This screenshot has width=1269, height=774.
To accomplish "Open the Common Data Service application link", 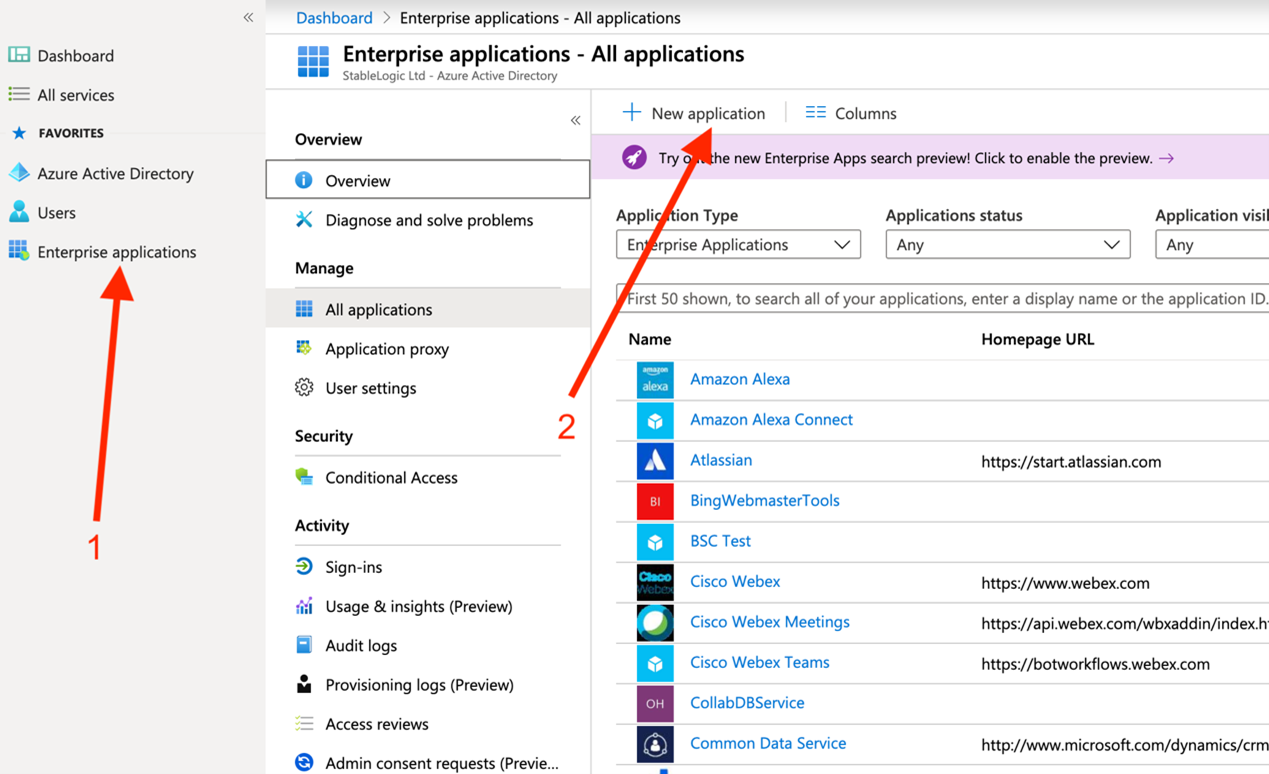I will pyautogui.click(x=768, y=743).
